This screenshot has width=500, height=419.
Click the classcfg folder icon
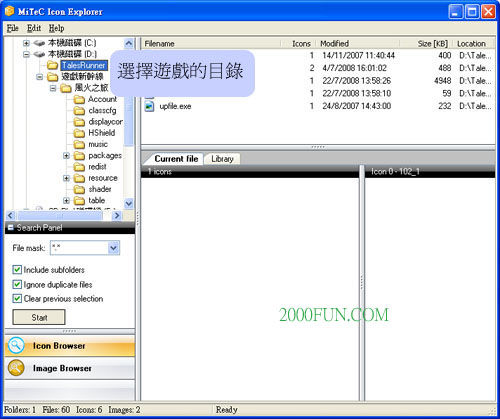tap(79, 110)
